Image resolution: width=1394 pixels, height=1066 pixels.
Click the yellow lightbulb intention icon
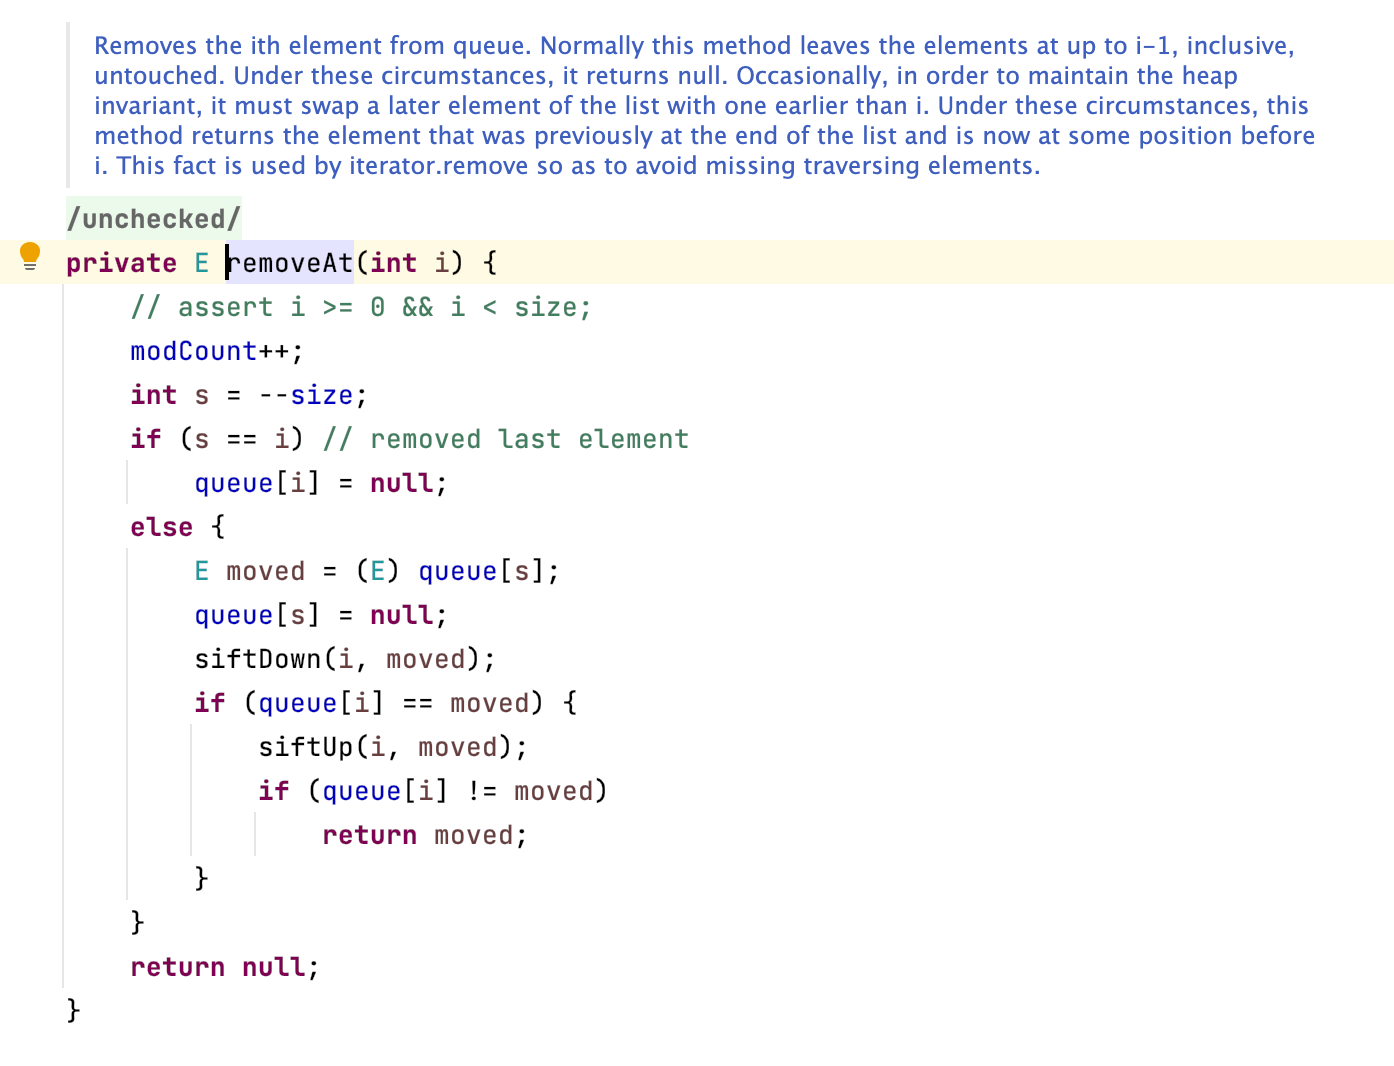click(30, 257)
